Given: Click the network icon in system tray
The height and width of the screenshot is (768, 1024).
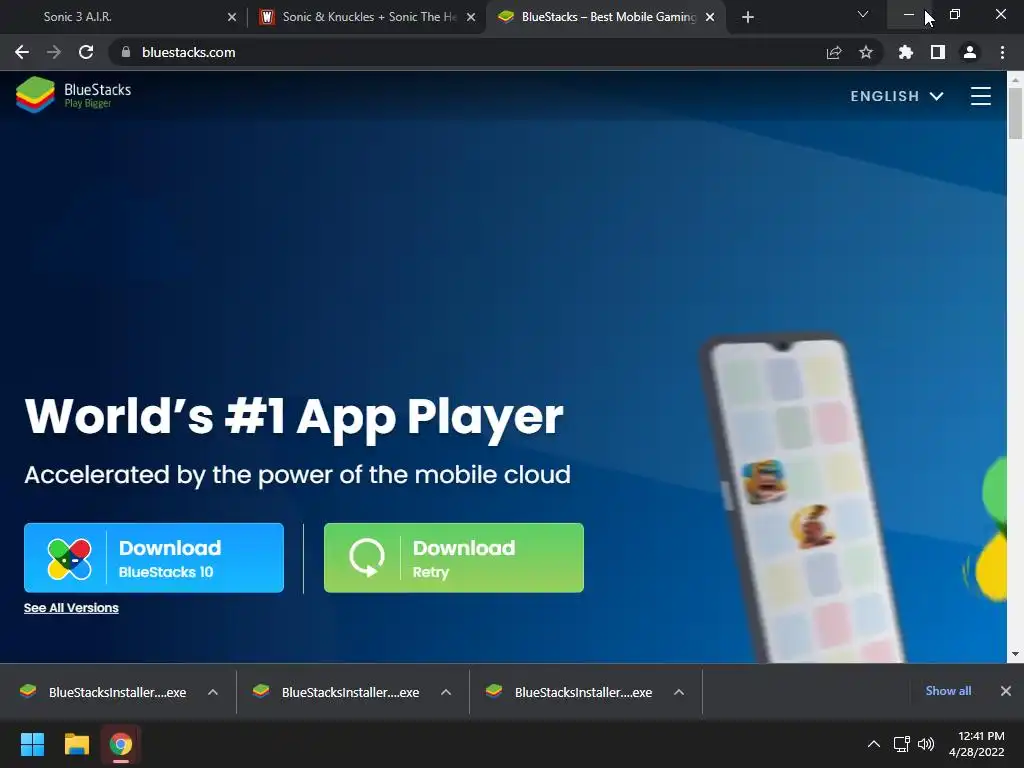Looking at the screenshot, I should [902, 744].
